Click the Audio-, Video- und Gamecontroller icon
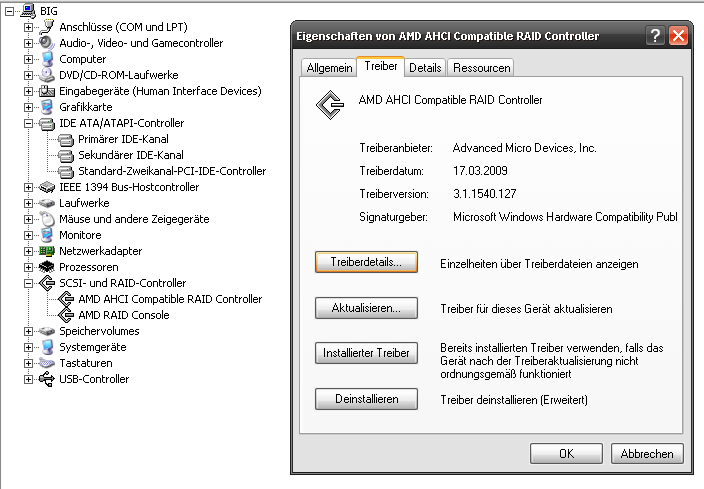704x489 pixels. click(47, 43)
